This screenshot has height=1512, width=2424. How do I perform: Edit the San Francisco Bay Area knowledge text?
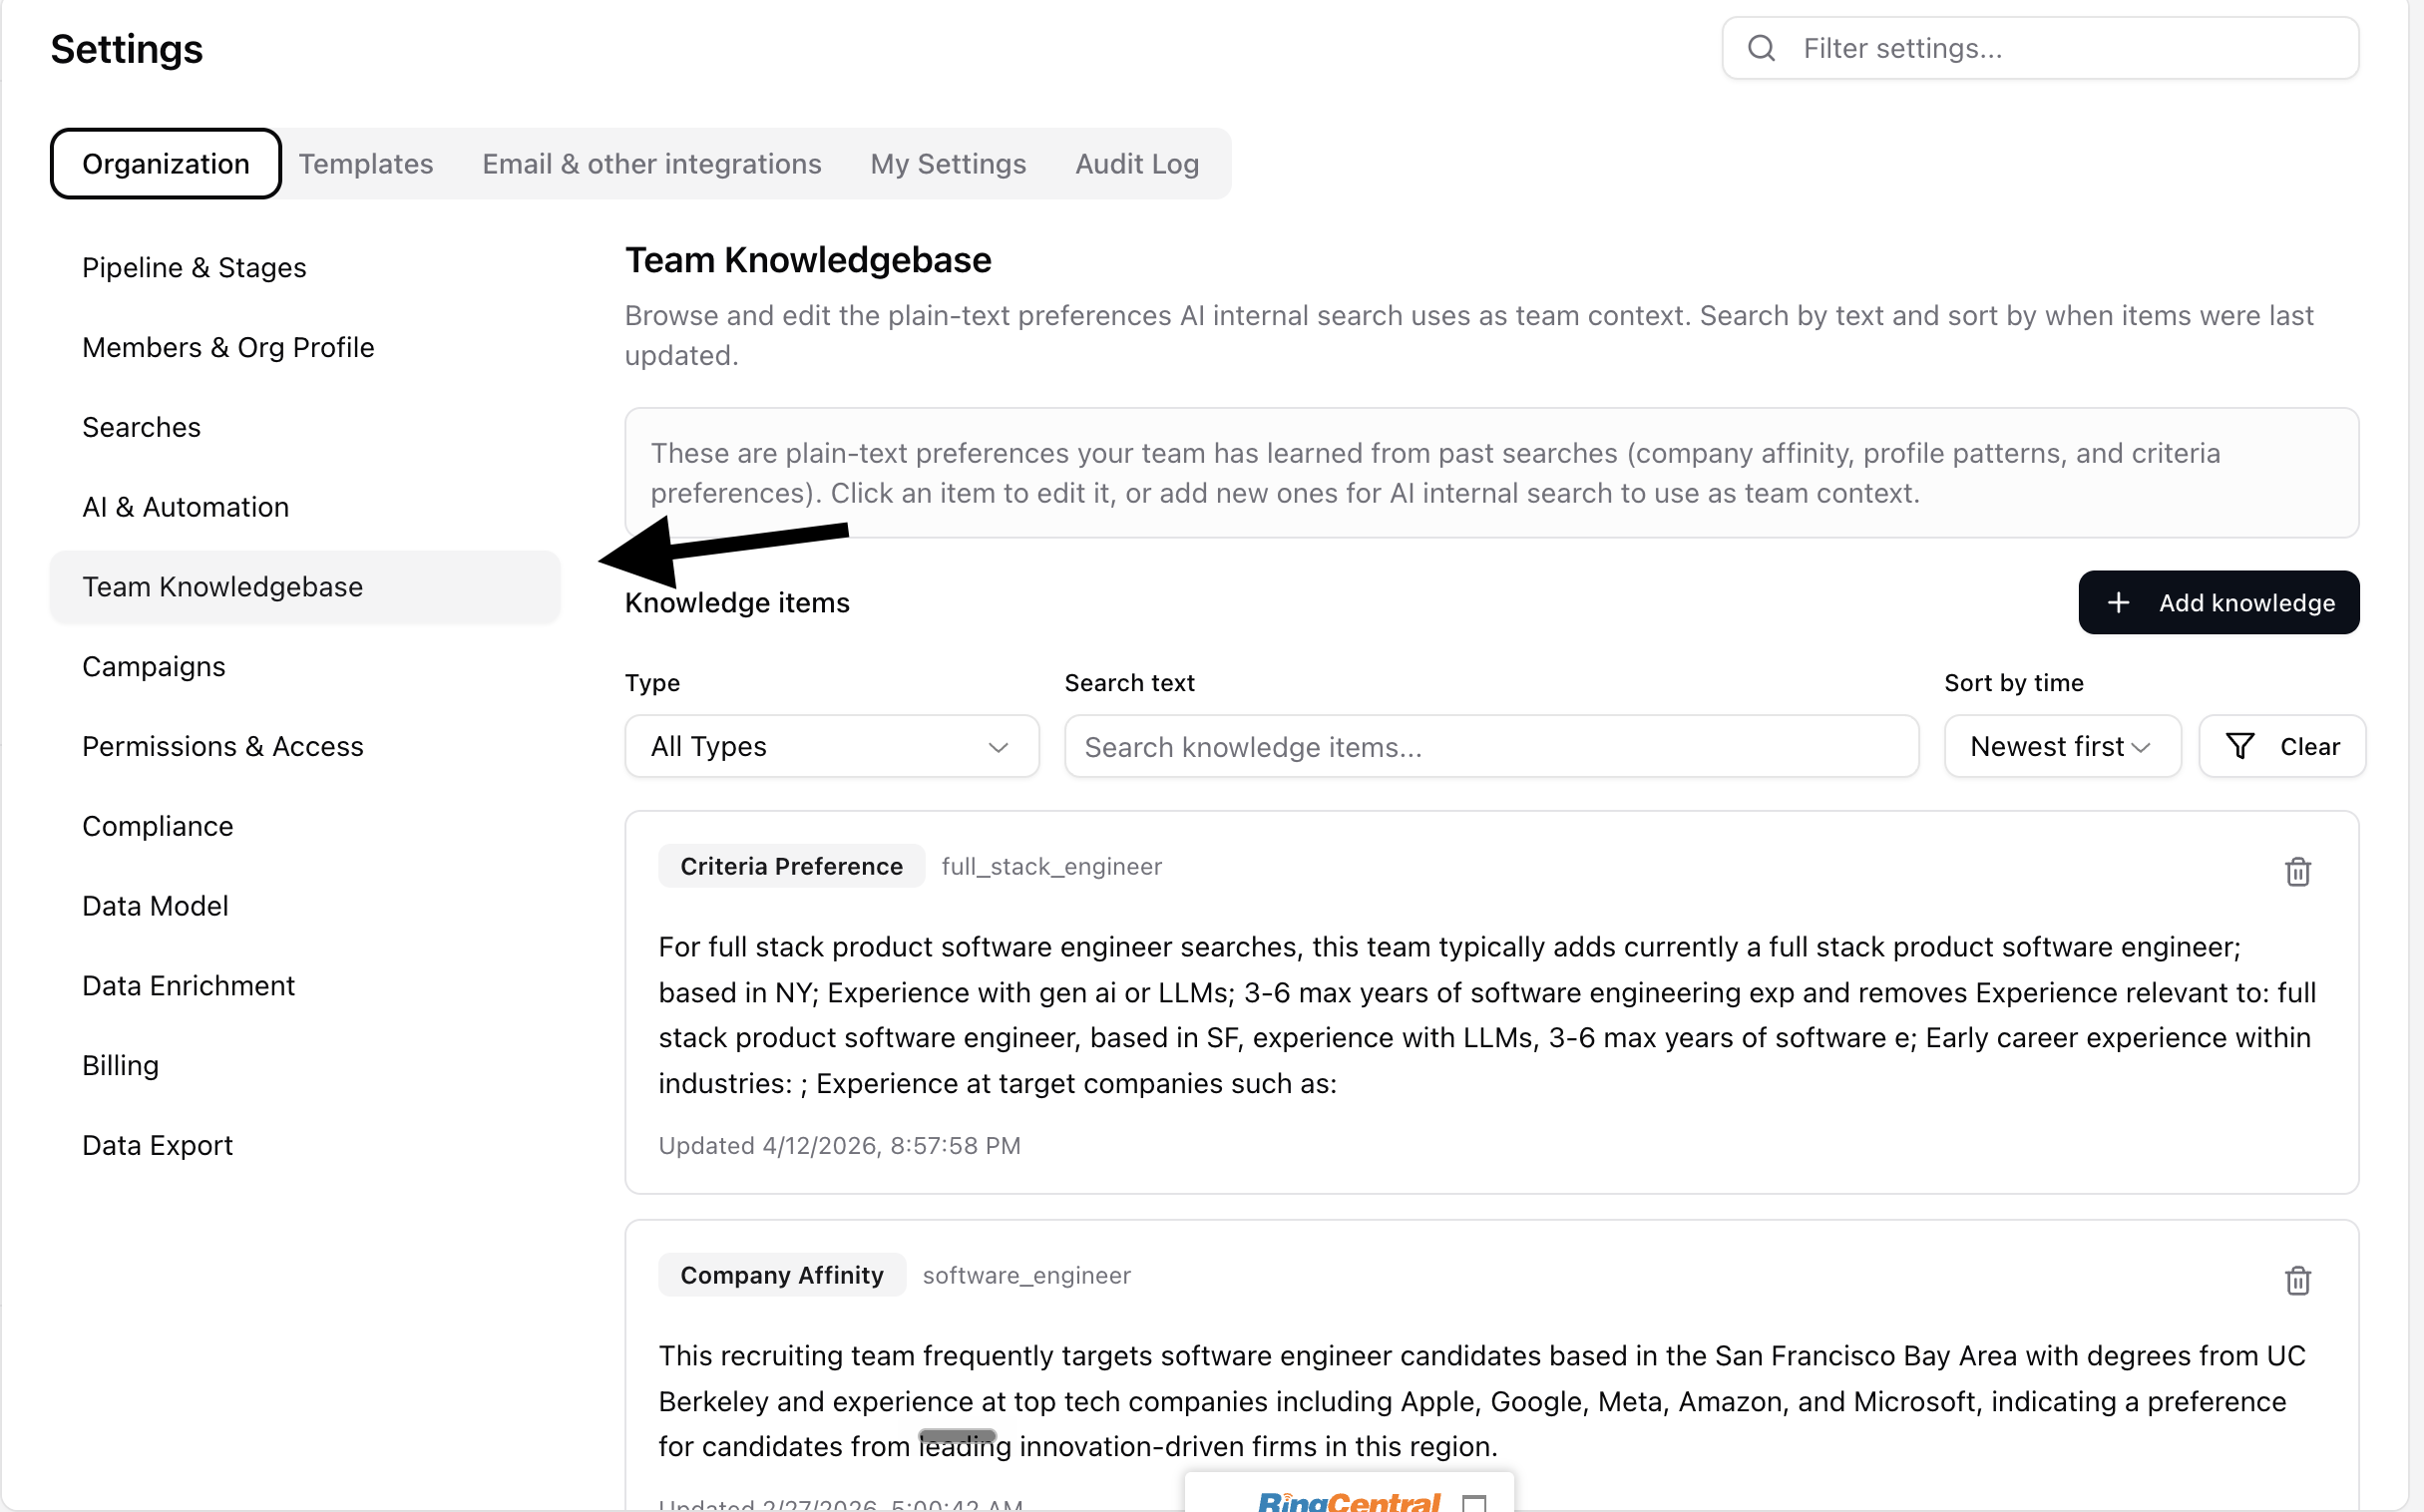(x=1482, y=1401)
